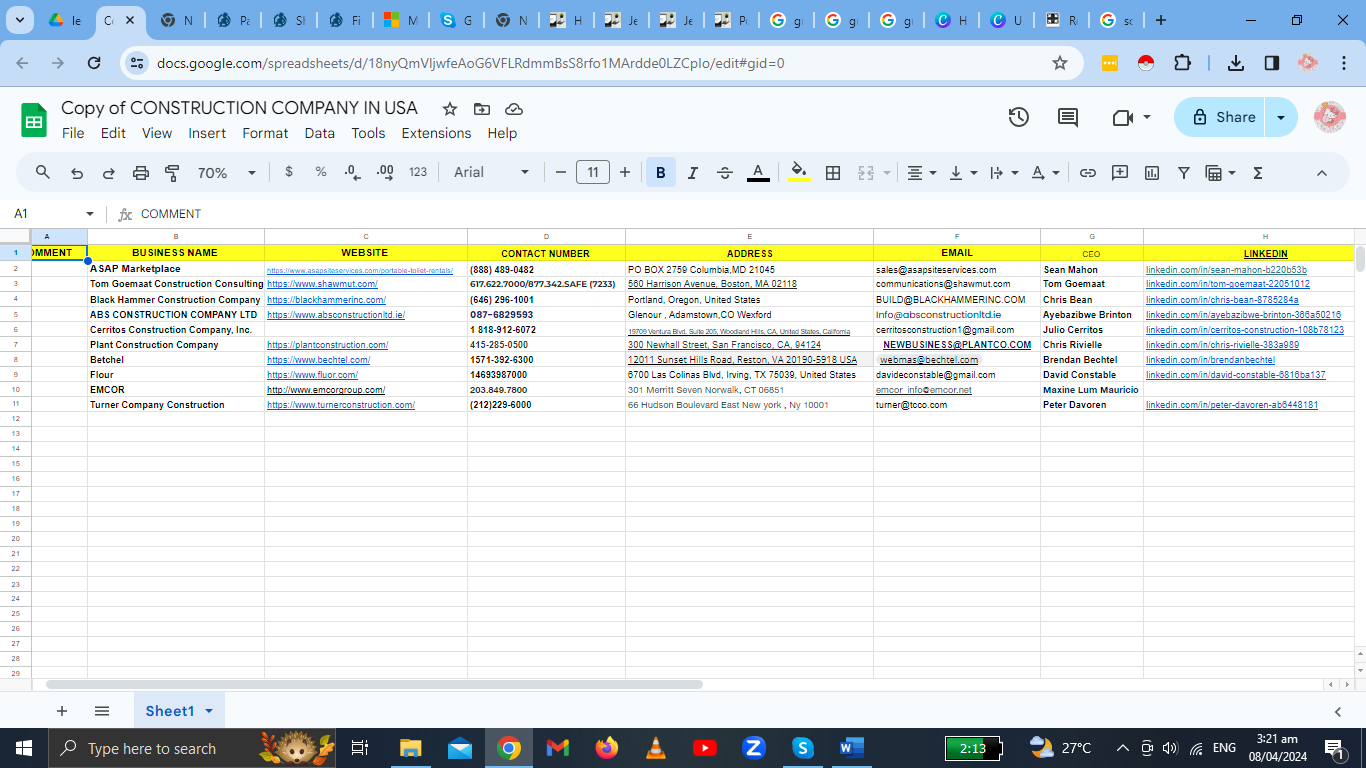
Task: Check the cloud document status
Action: pyautogui.click(x=514, y=109)
